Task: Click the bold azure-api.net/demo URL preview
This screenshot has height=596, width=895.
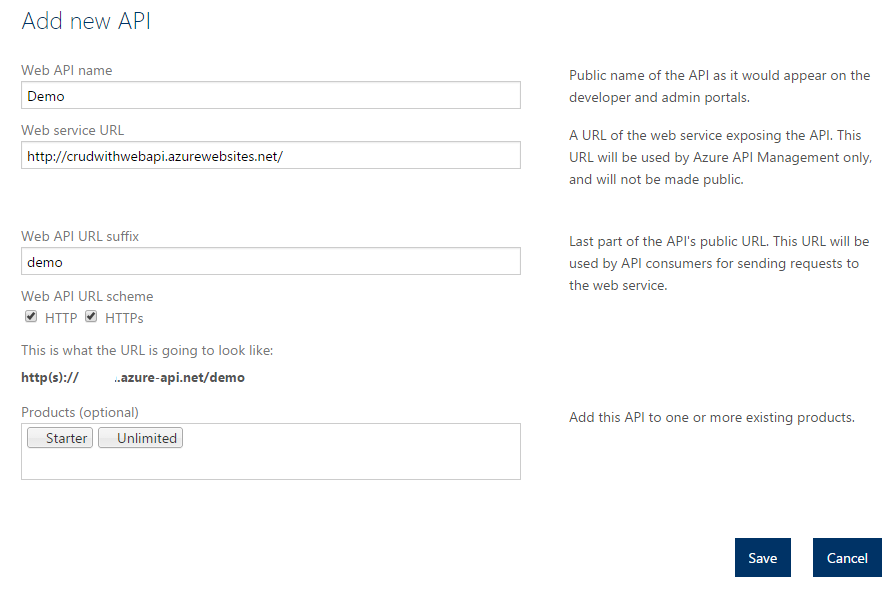Action: (x=180, y=378)
